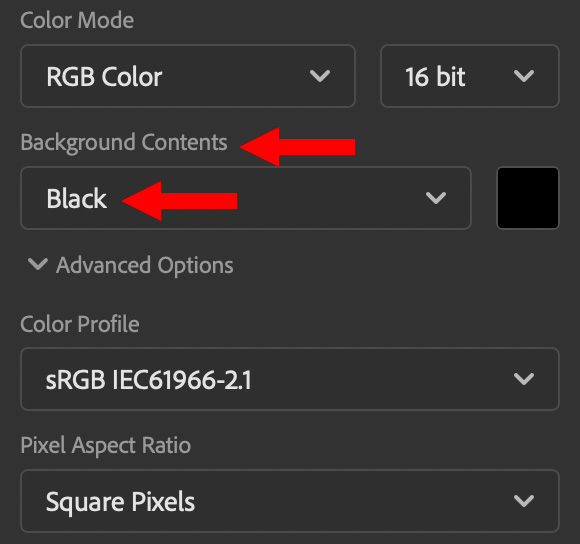Click the chevron beside 16 bit
This screenshot has width=580, height=544.
(x=524, y=76)
